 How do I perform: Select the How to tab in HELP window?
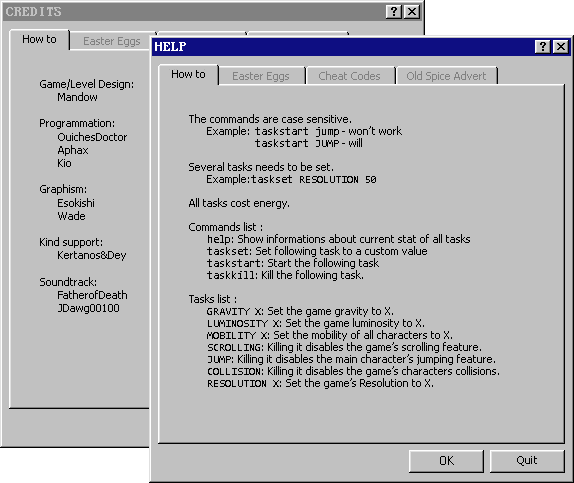[188, 74]
